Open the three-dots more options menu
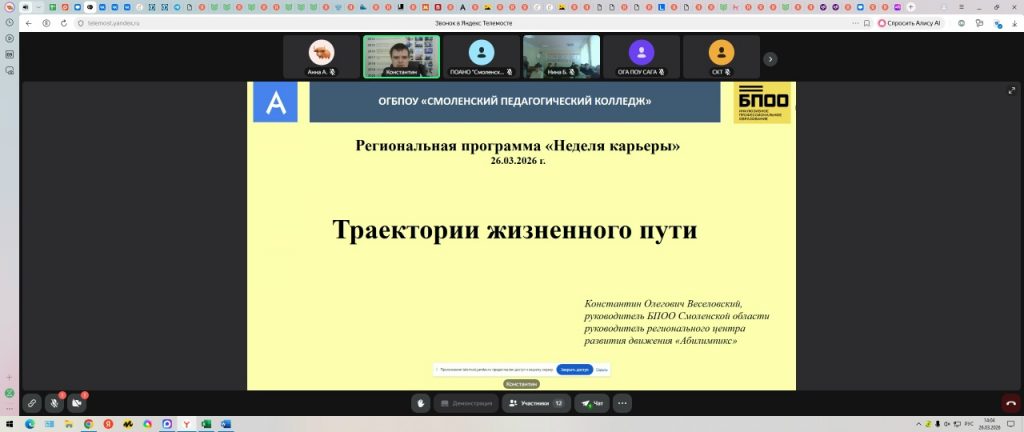The width and height of the screenshot is (1024, 432). 623,403
